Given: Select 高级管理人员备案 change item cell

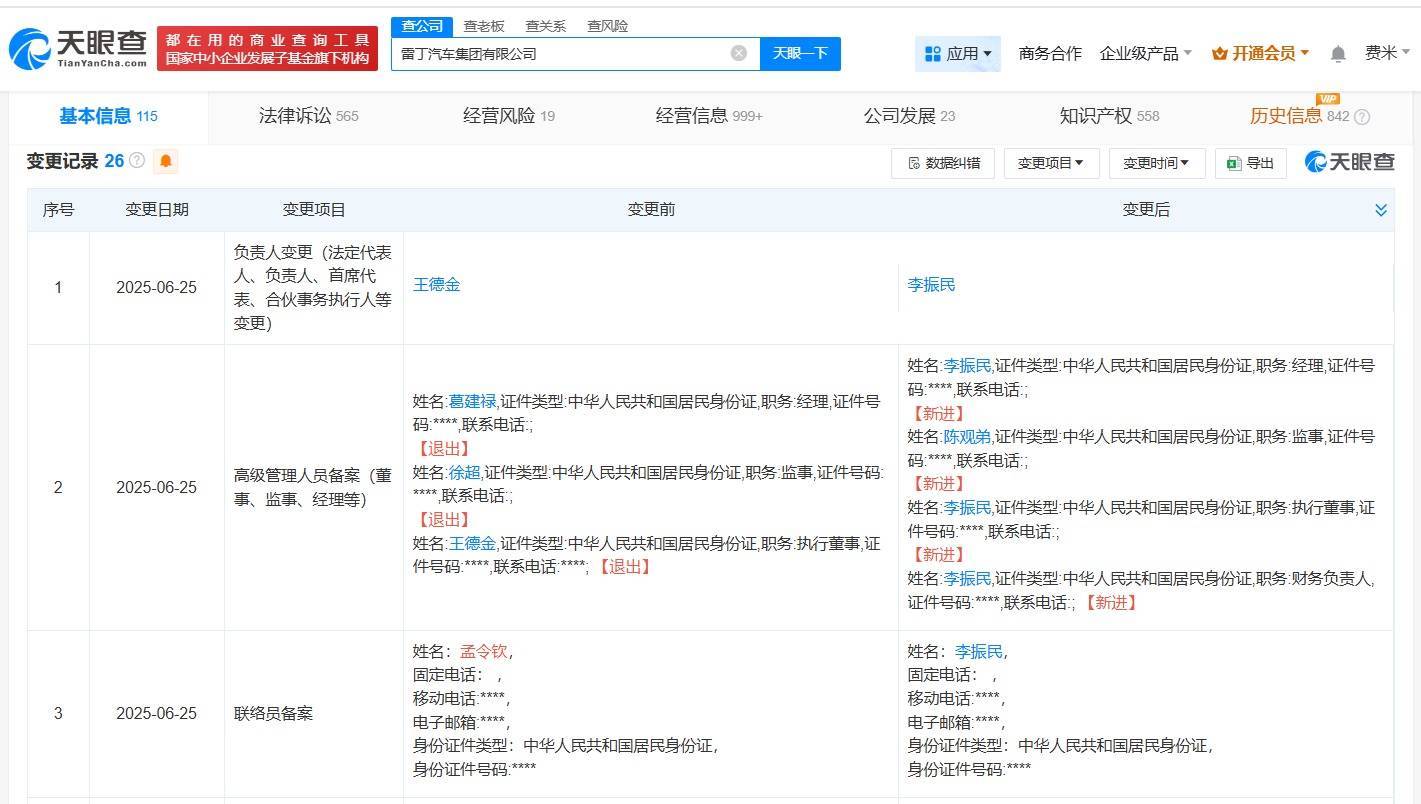Looking at the screenshot, I should click(x=313, y=487).
